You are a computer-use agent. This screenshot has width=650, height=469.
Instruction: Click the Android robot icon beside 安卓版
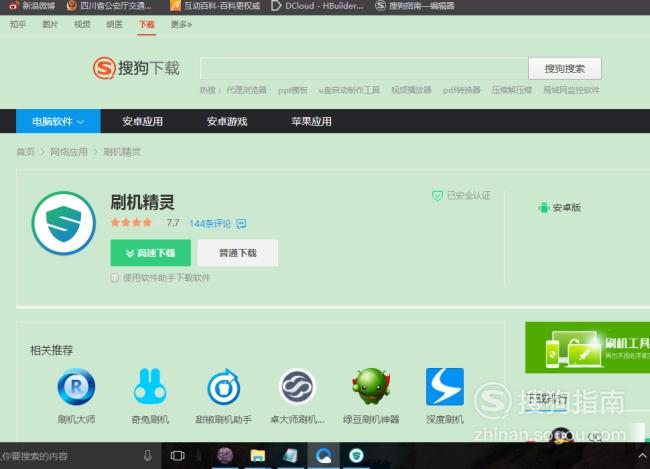pos(543,207)
